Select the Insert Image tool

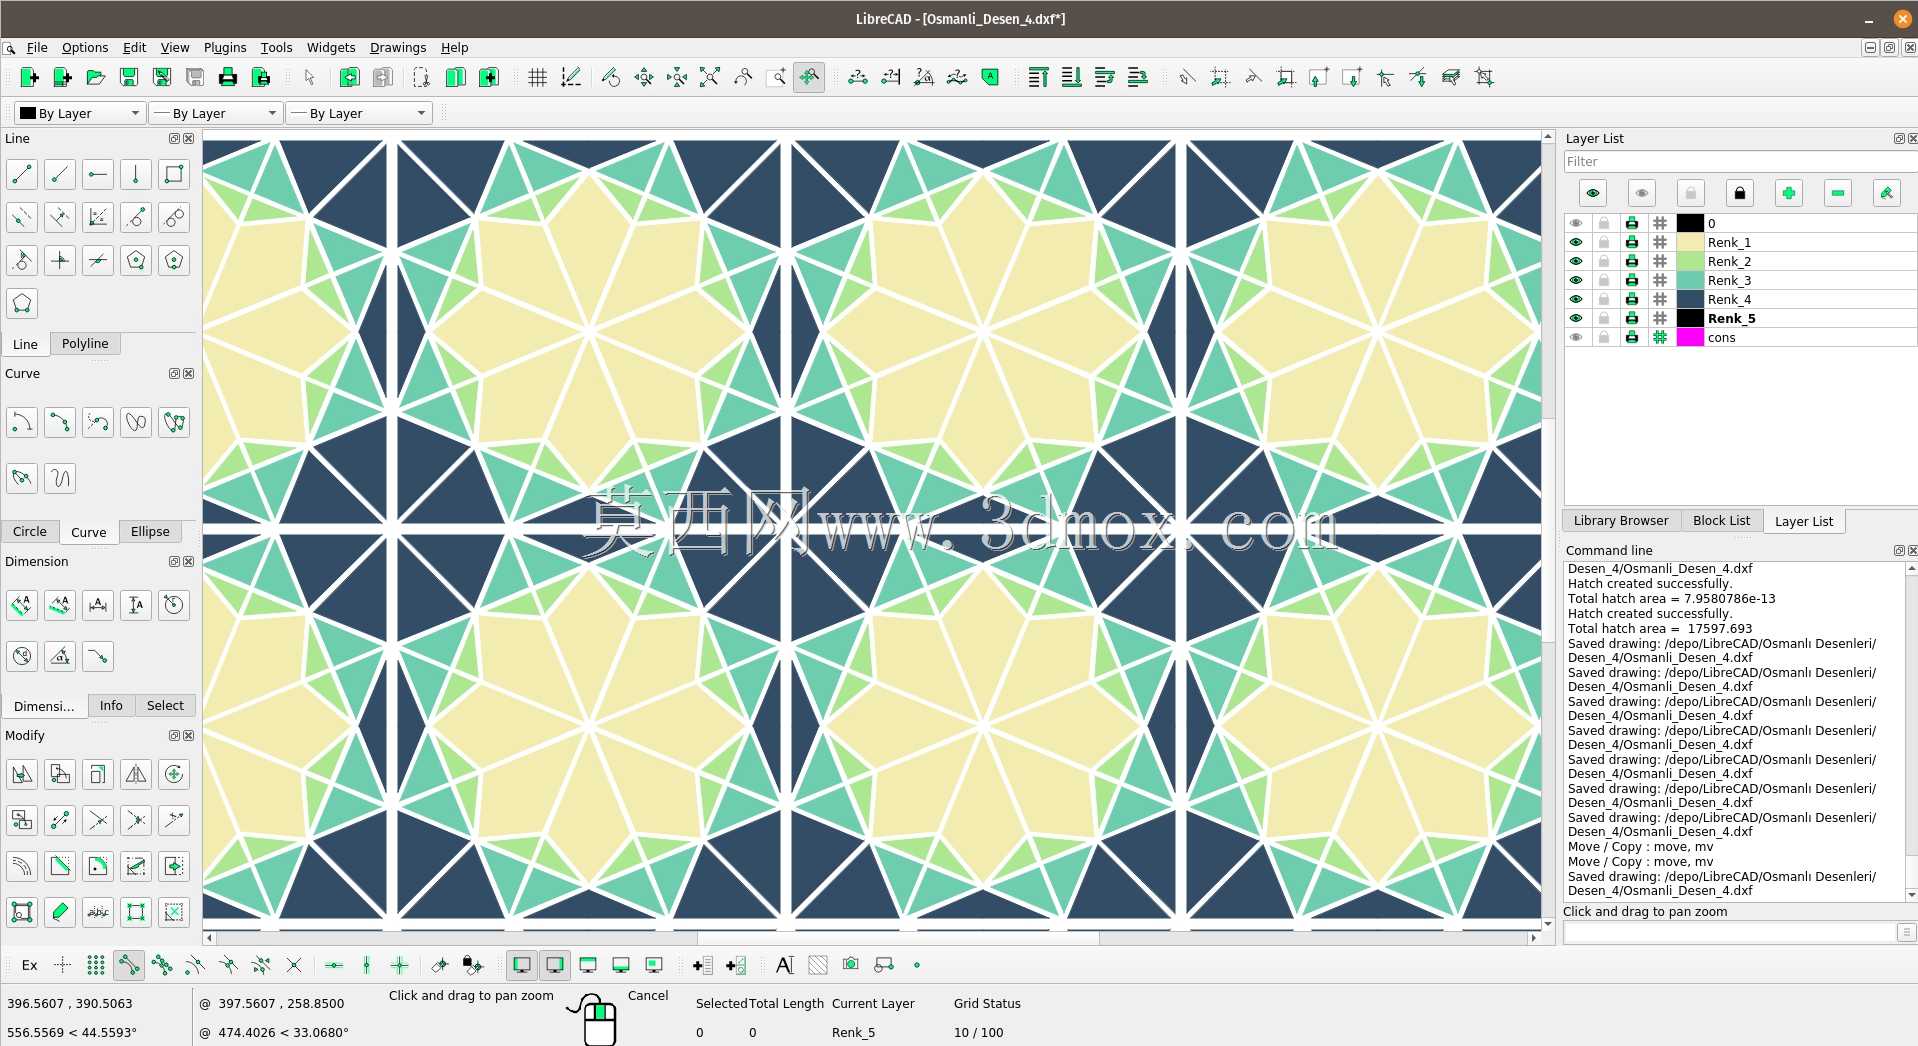pos(851,965)
